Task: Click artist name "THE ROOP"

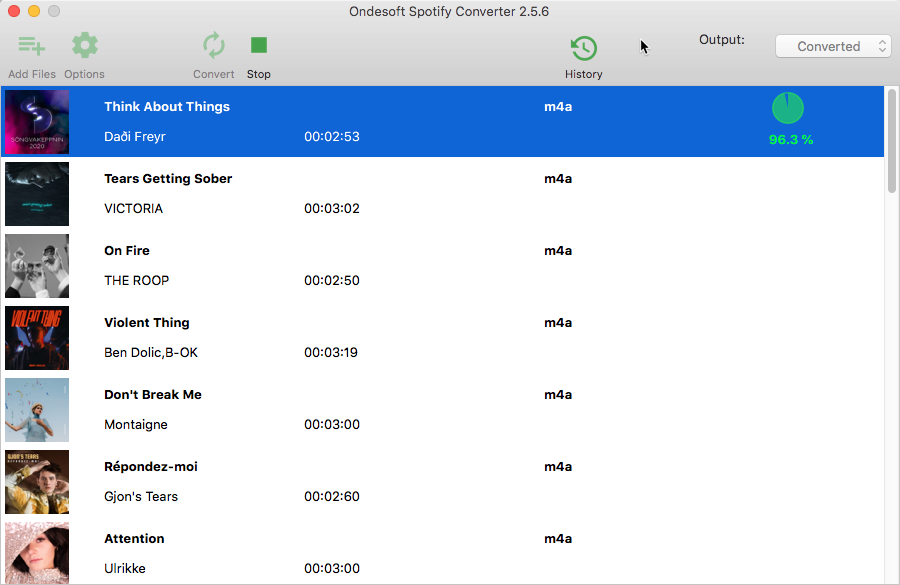Action: [137, 280]
